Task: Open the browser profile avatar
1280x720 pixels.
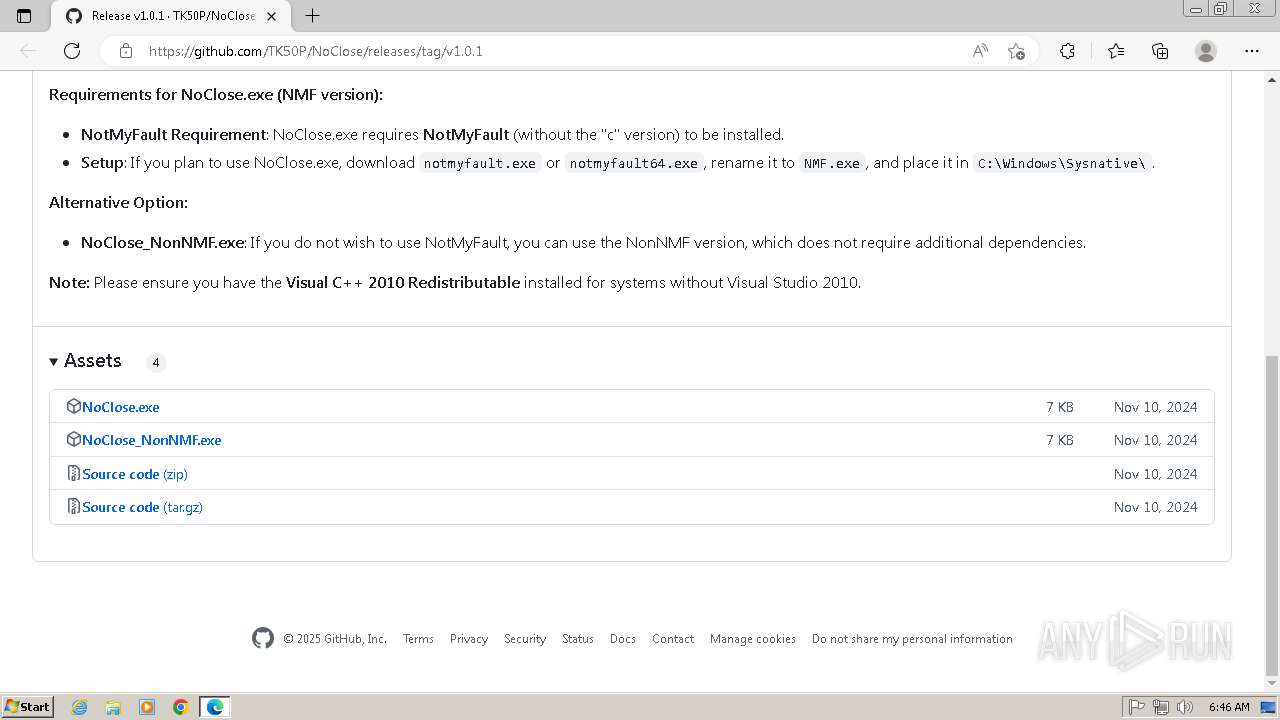Action: point(1206,51)
